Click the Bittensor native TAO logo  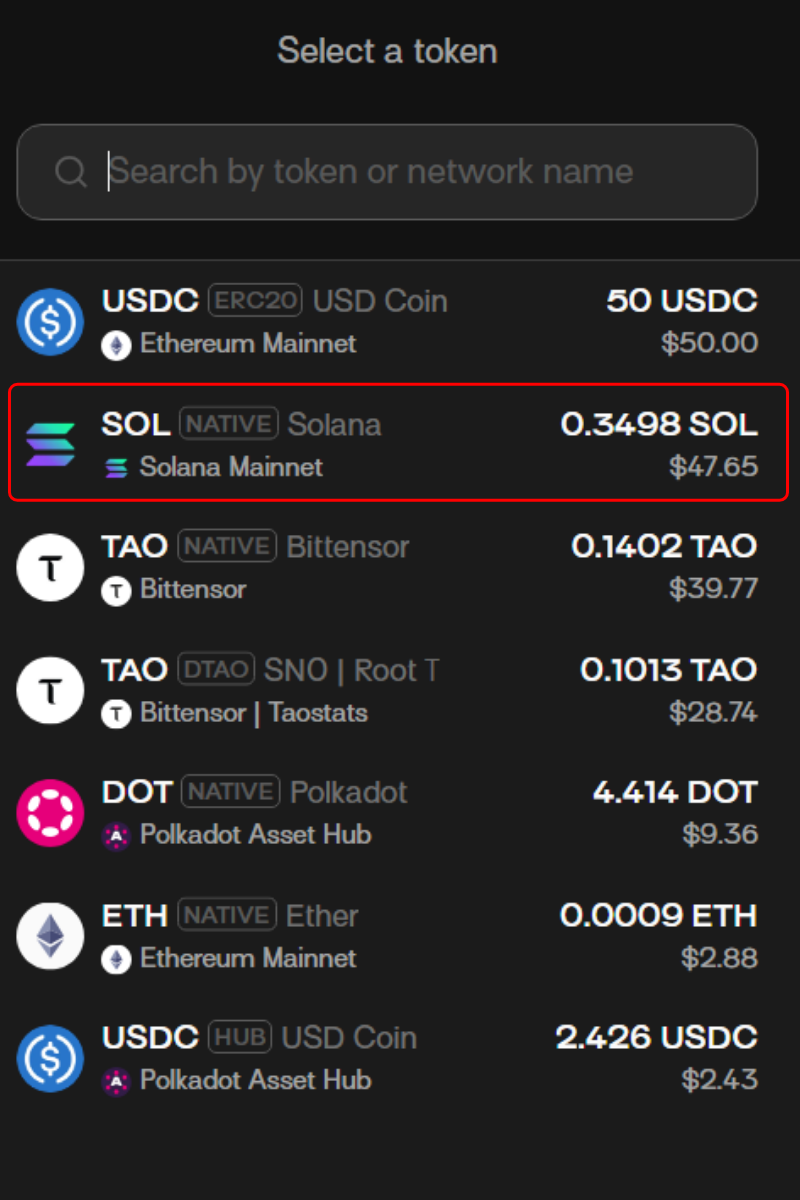(50, 568)
